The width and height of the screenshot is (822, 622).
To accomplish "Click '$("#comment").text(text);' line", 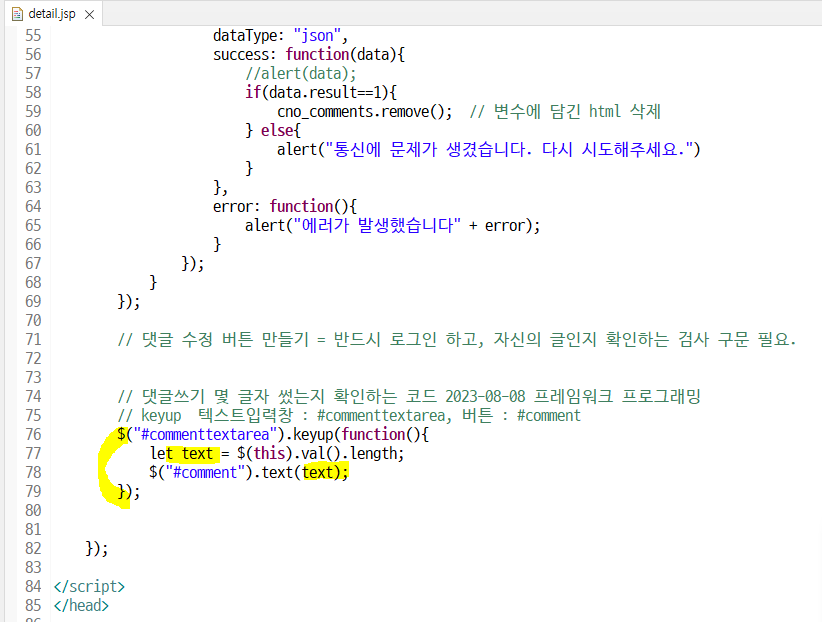I will pos(248,473).
